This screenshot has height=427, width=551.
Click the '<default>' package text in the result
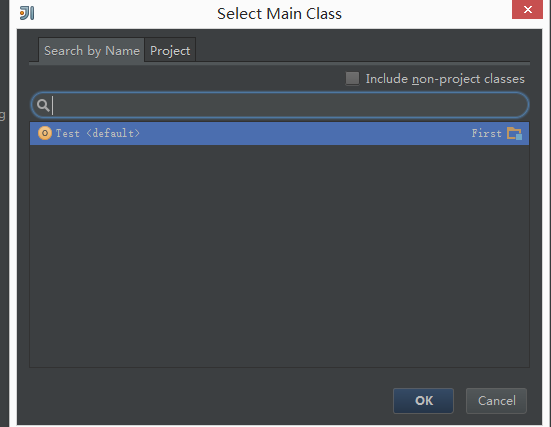(113, 134)
